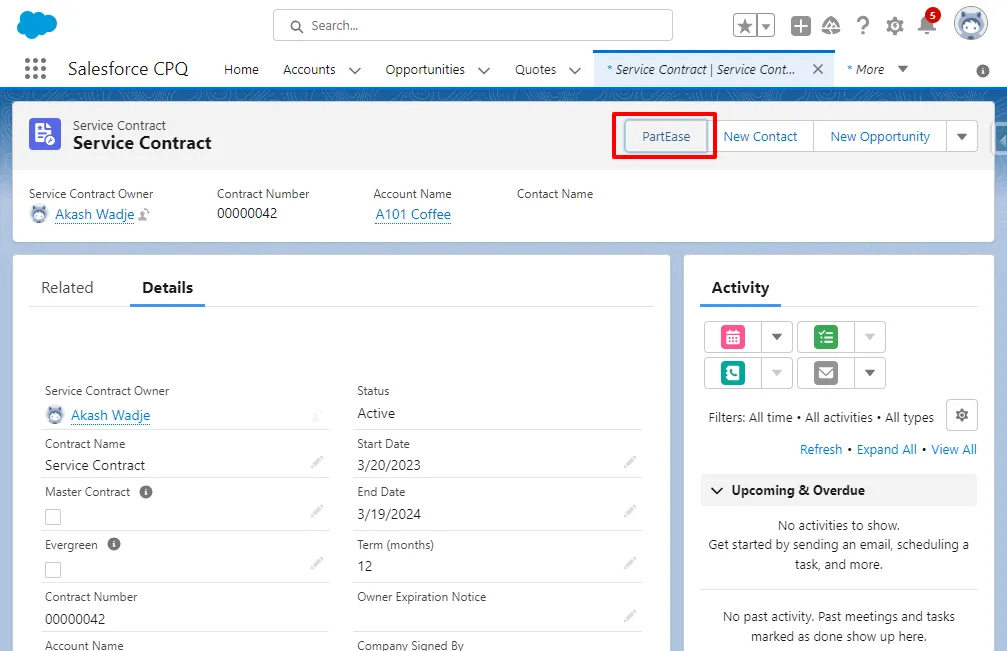
Task: Click the change owner icon next to Akash Wadje in header
Action: pos(144,214)
